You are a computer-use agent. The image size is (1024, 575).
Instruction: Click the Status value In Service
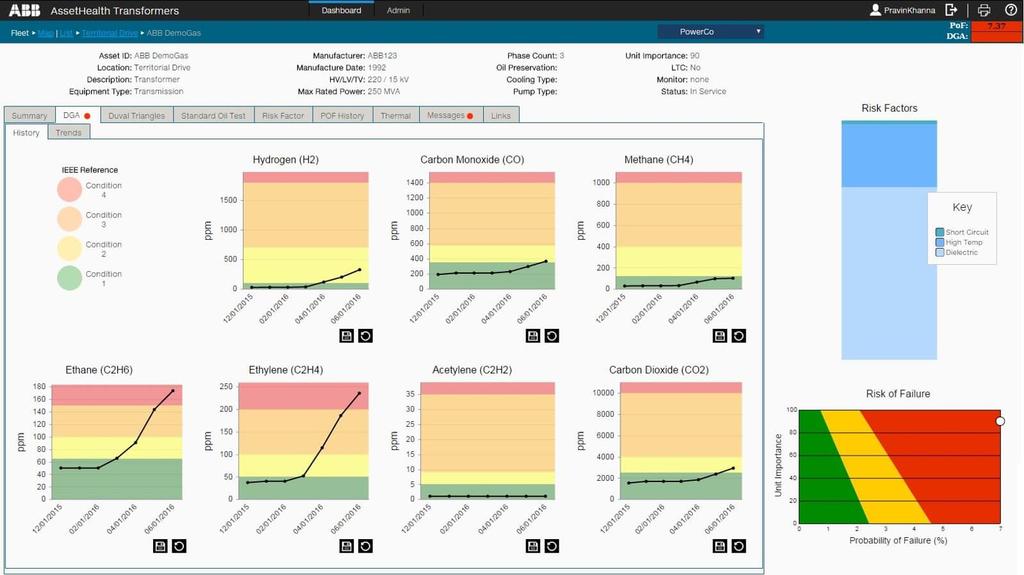coord(708,91)
